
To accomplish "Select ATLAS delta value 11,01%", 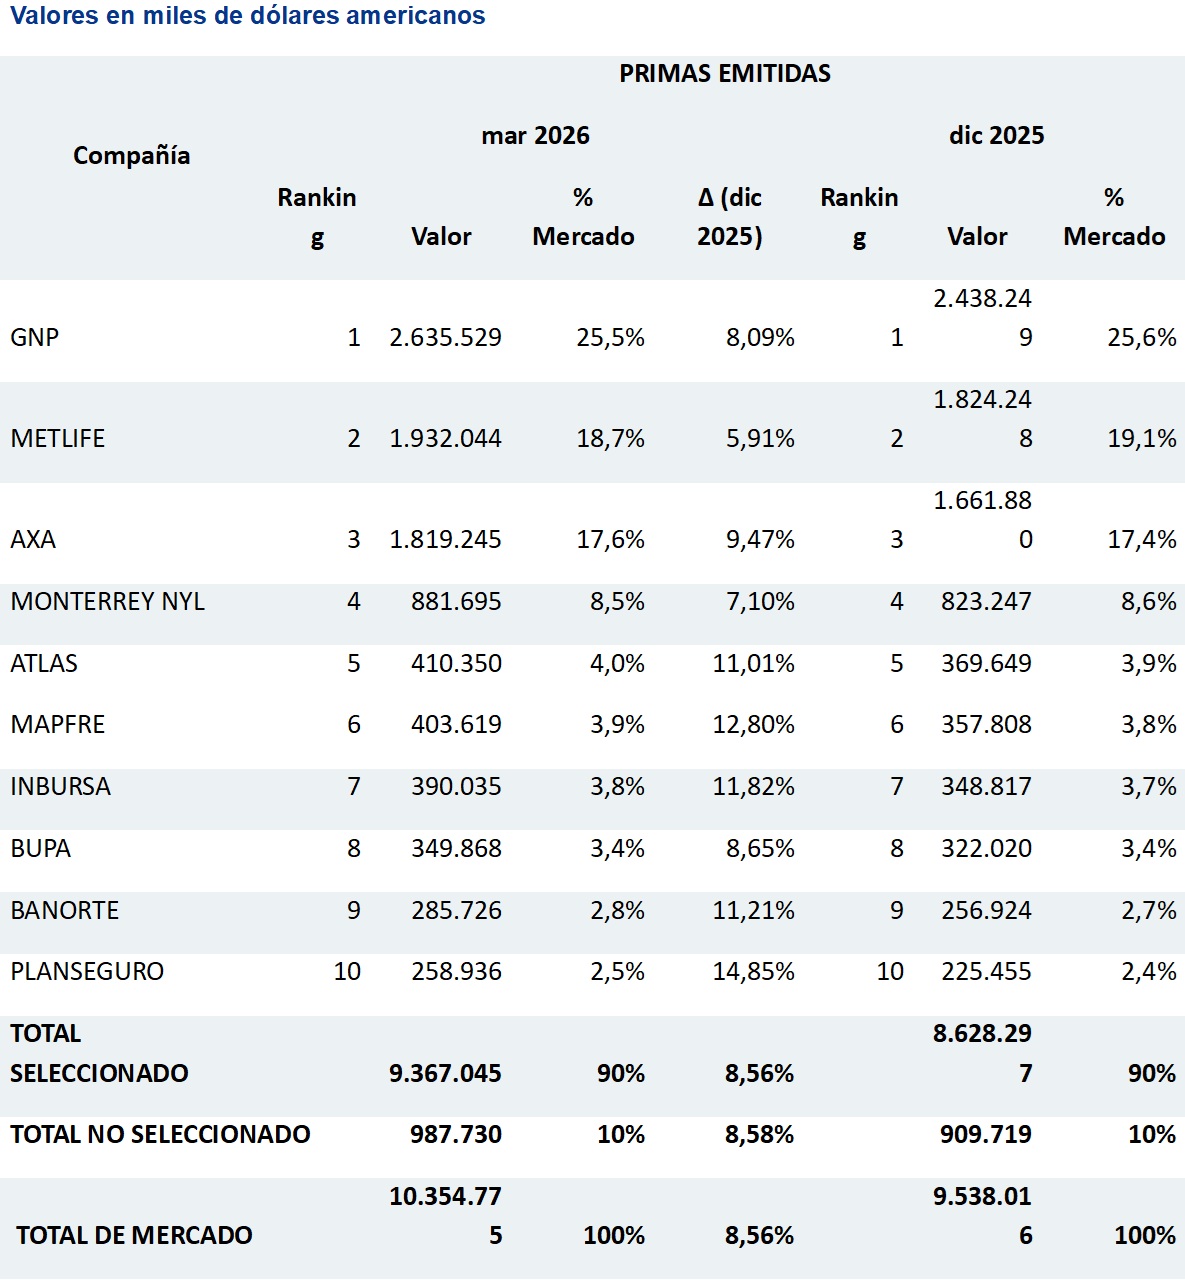I will point(754,664).
